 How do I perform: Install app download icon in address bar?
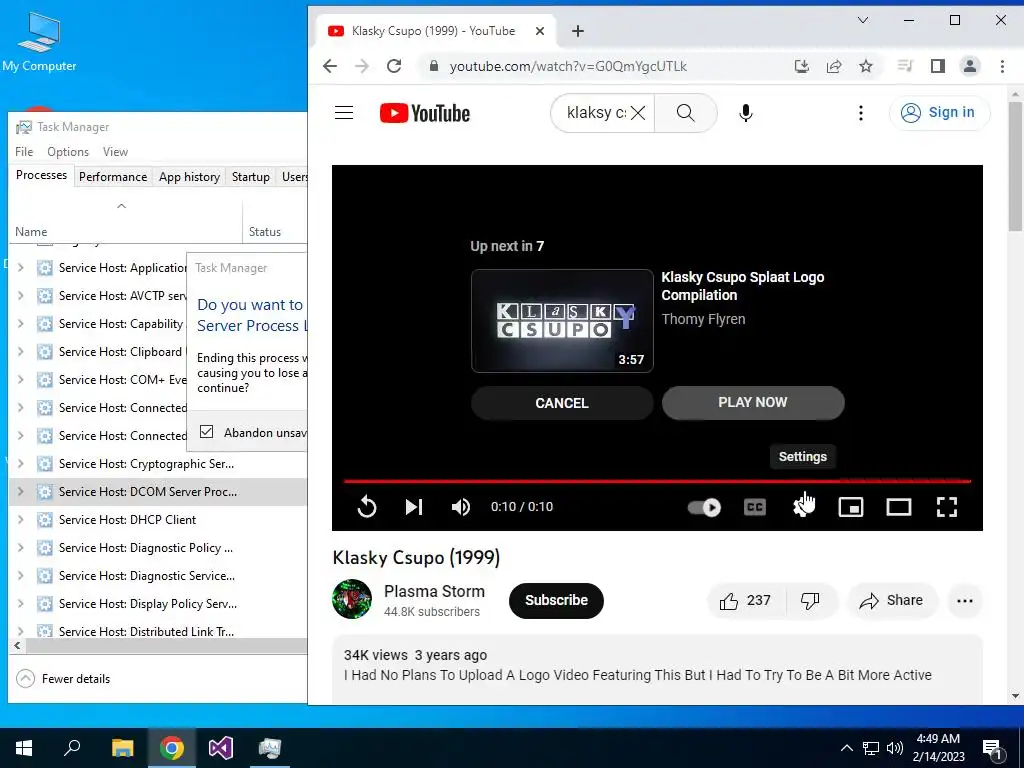click(802, 66)
